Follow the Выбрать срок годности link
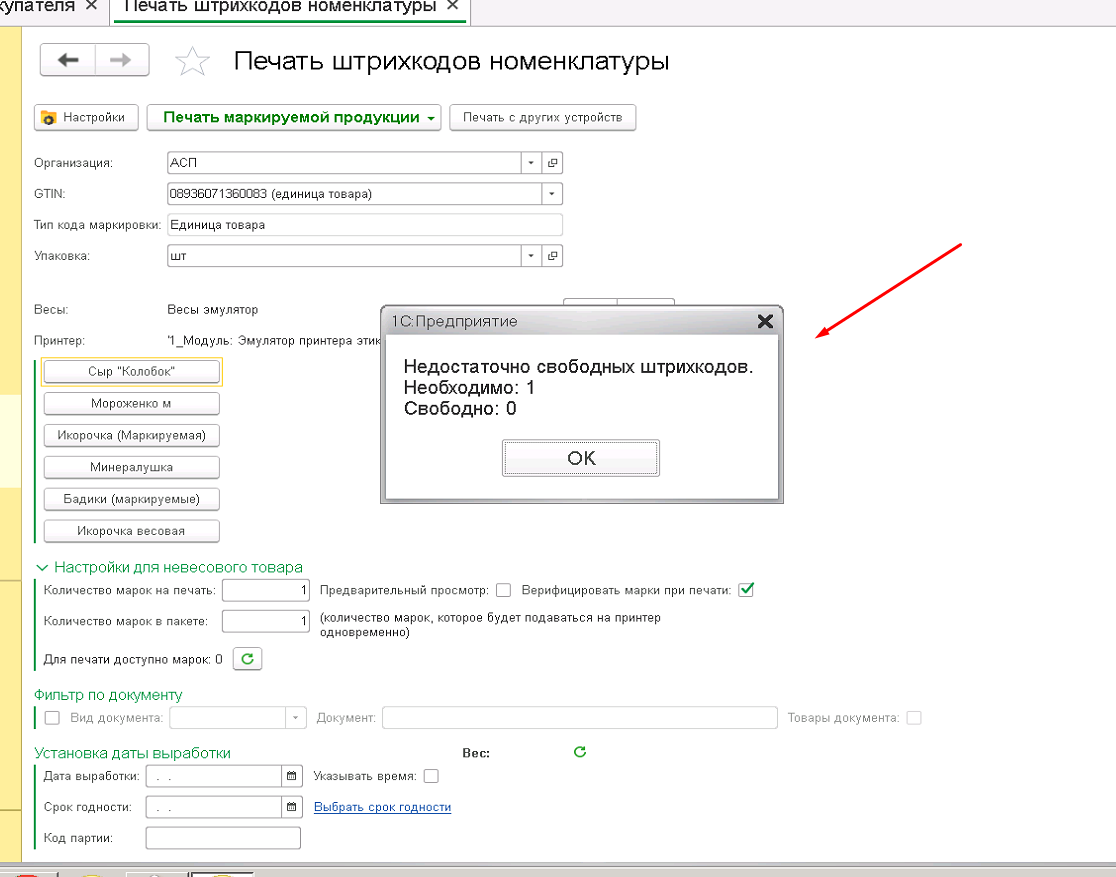The height and width of the screenshot is (877, 1116). pyautogui.click(x=382, y=807)
